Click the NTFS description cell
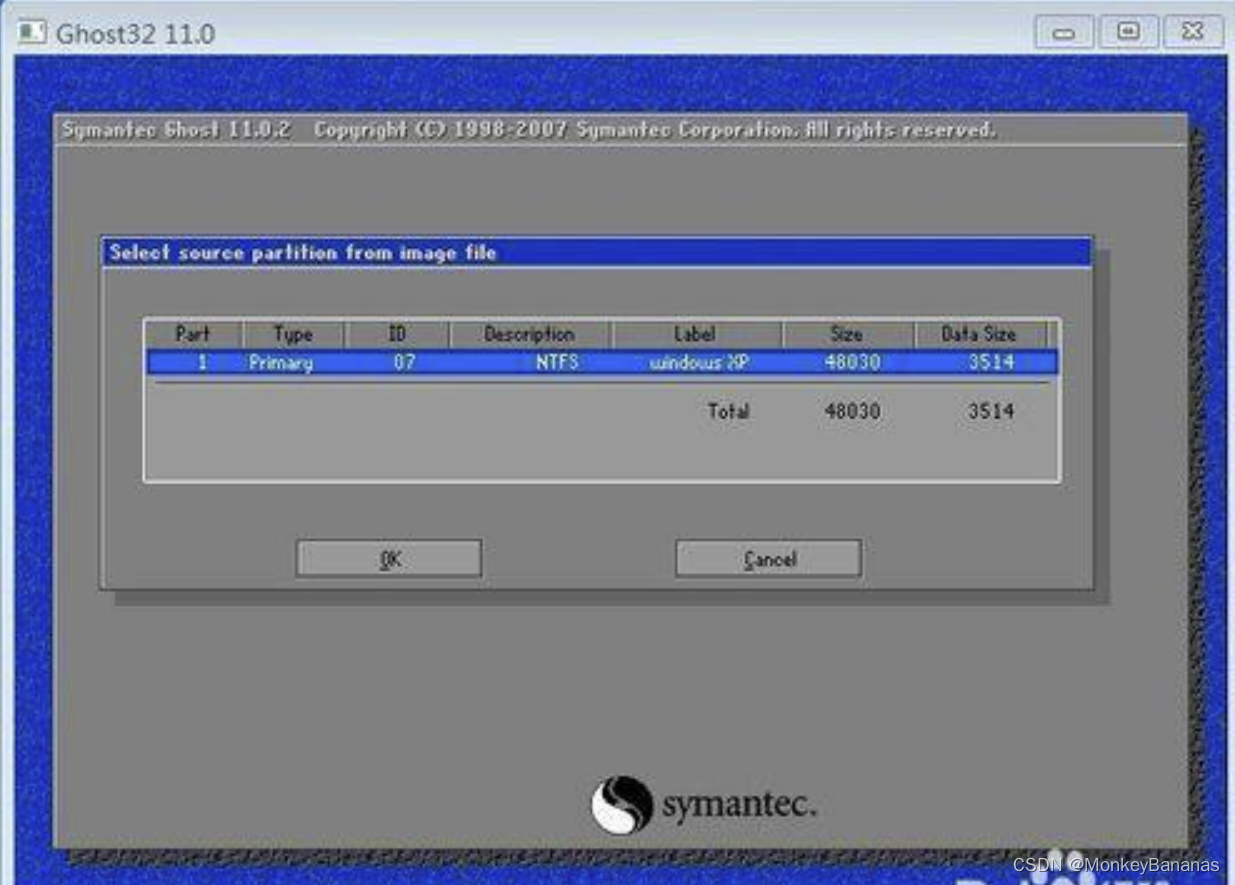Image resolution: width=1235 pixels, height=885 pixels. [557, 362]
